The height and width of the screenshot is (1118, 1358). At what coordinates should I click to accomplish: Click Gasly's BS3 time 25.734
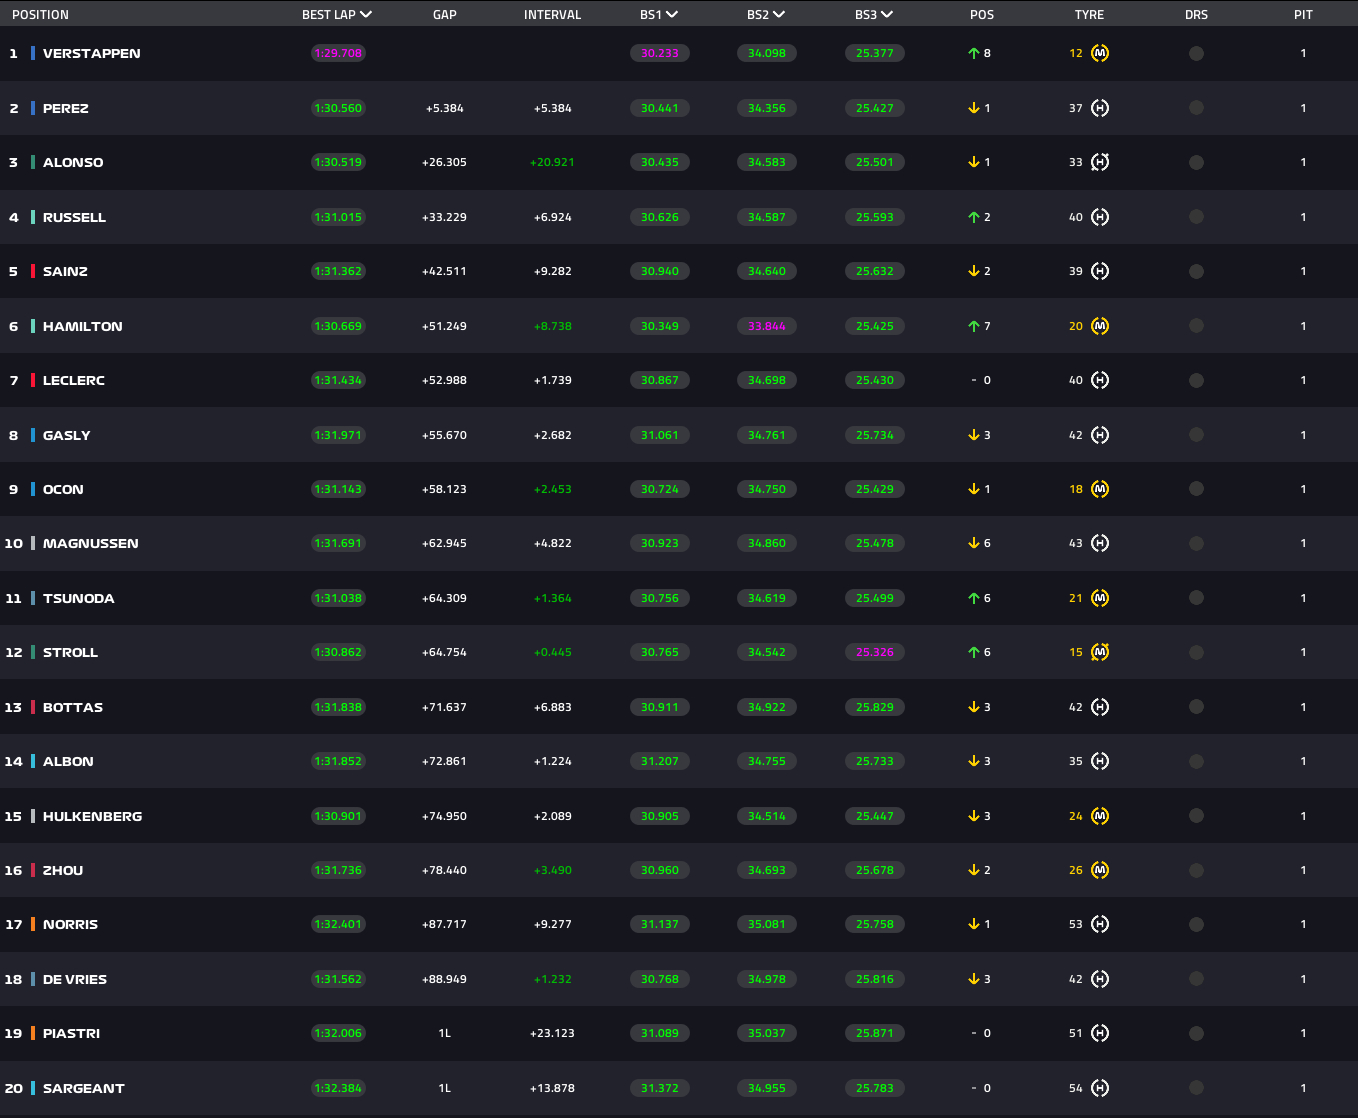[x=875, y=435]
